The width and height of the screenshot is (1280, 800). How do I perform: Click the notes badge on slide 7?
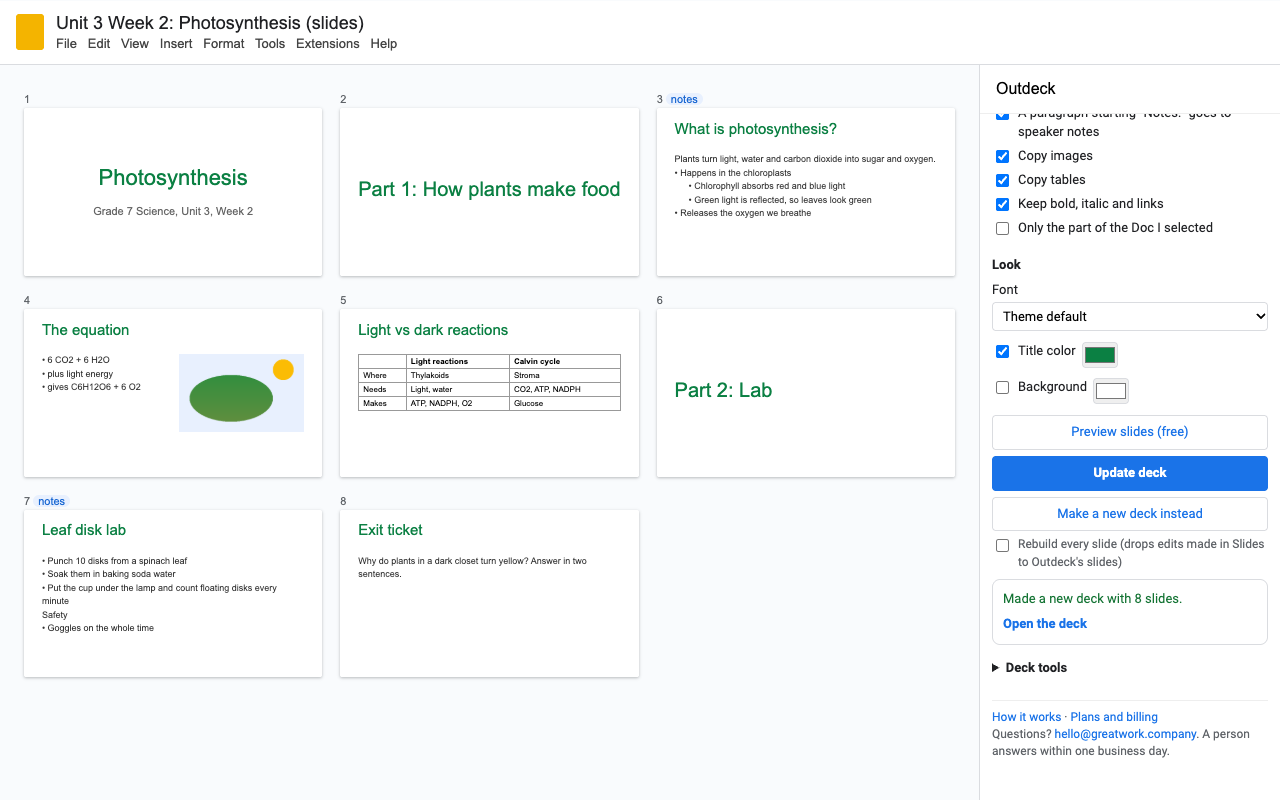coord(51,501)
